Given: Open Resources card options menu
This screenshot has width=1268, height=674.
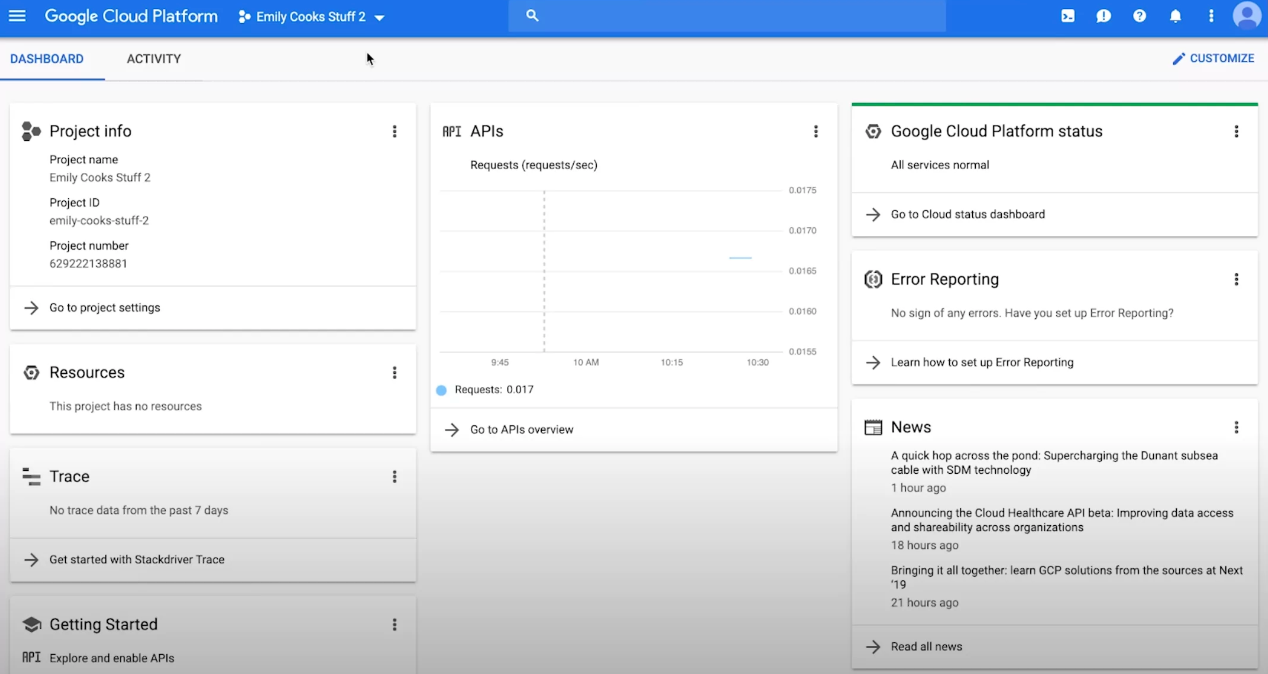Looking at the screenshot, I should [x=395, y=373].
